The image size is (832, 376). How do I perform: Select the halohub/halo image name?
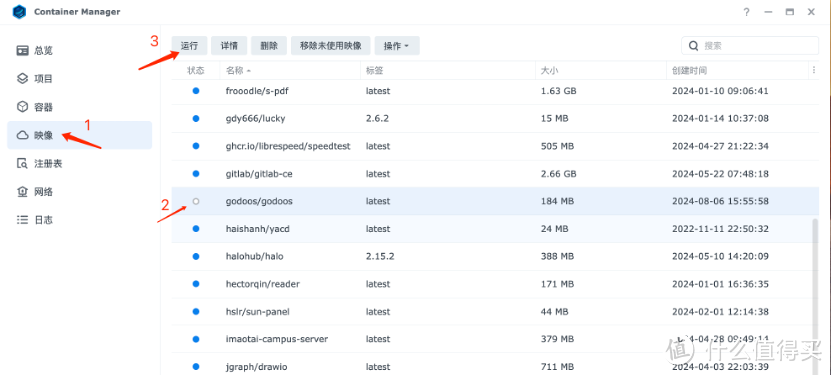255,257
